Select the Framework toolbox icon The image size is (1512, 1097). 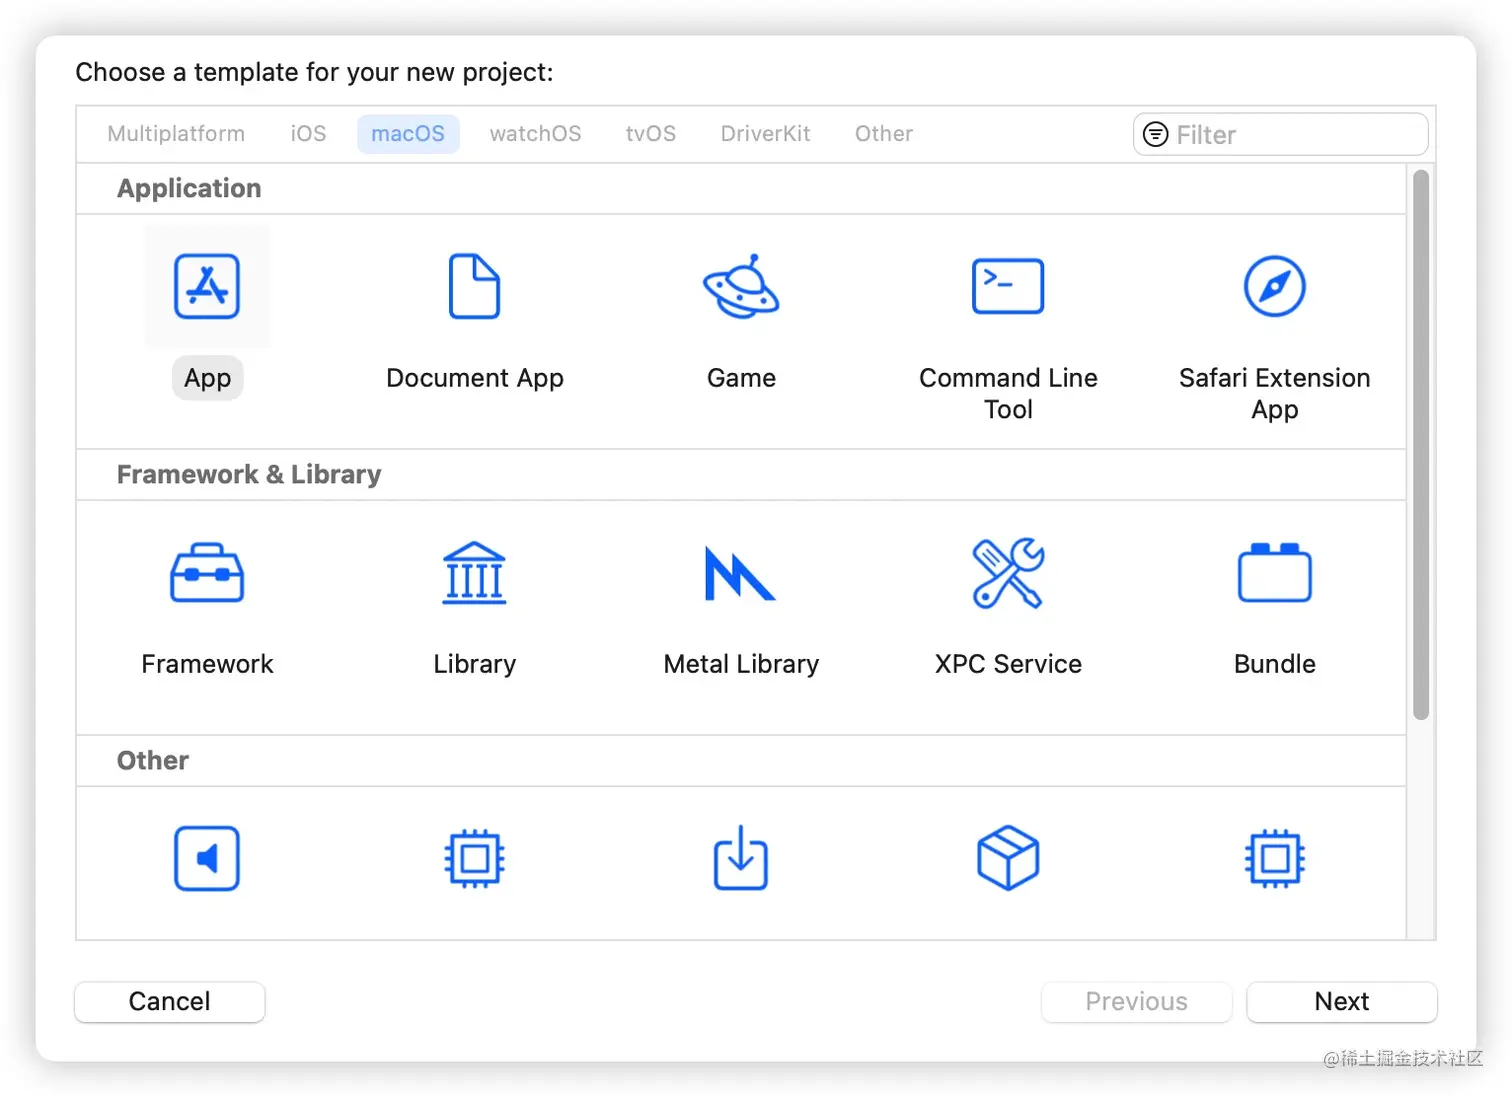click(207, 572)
